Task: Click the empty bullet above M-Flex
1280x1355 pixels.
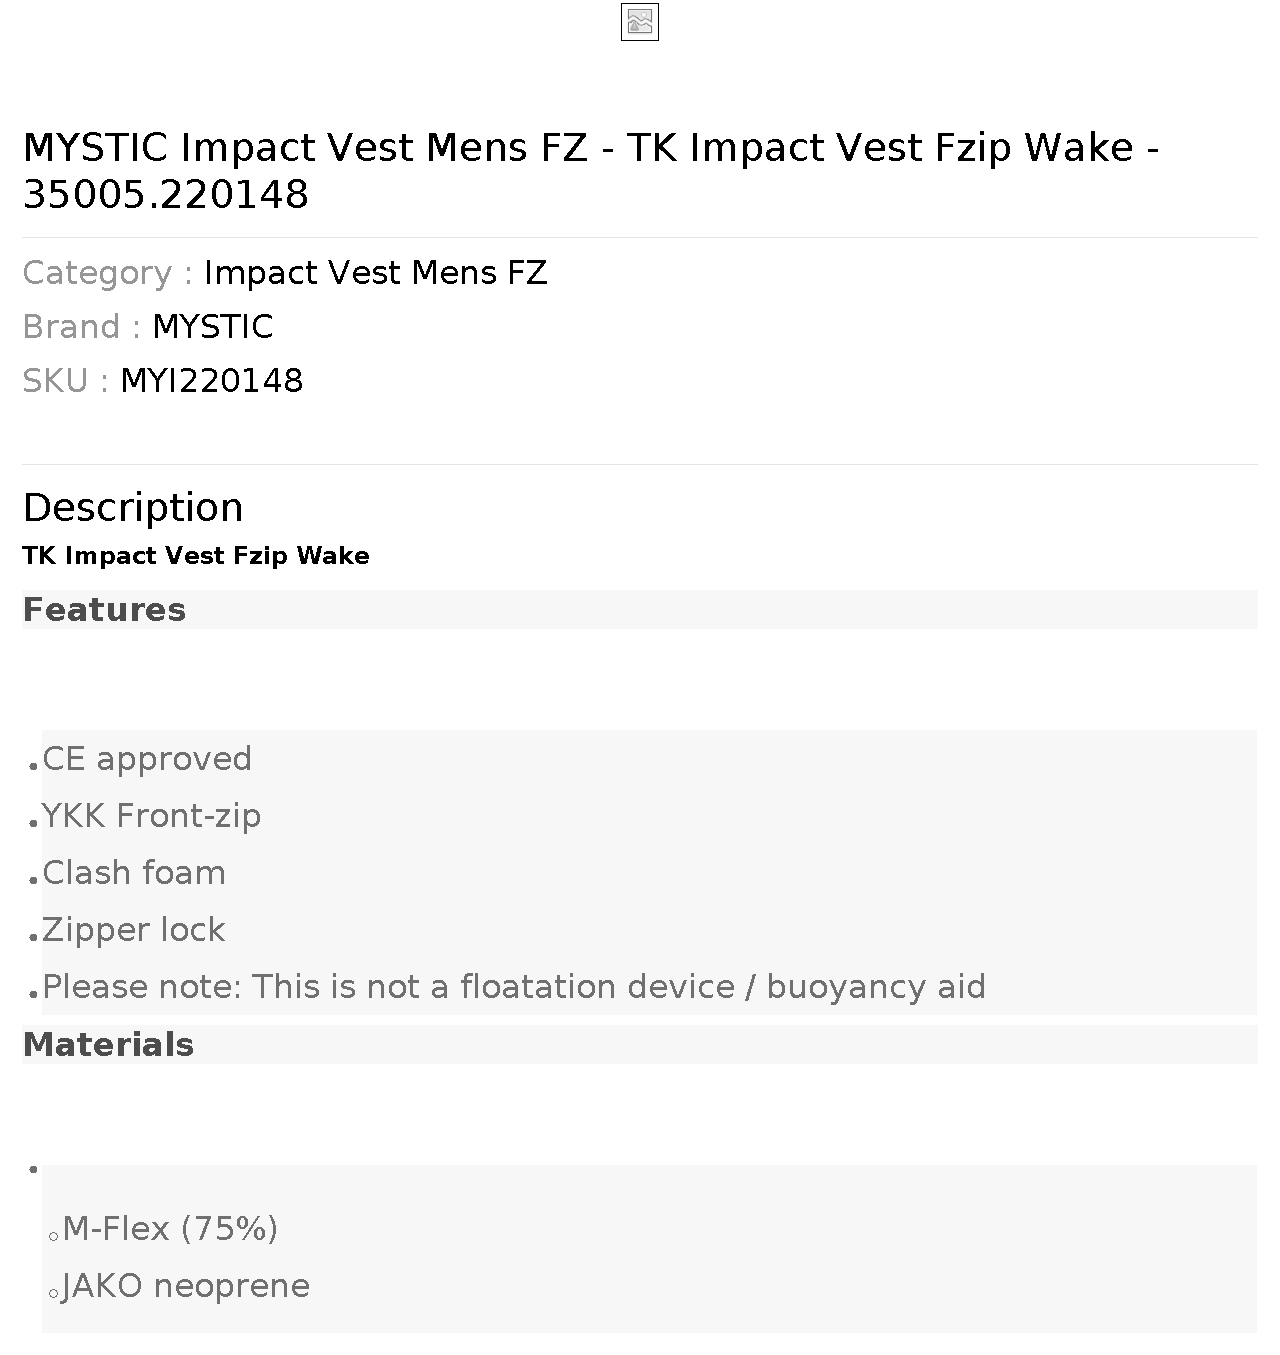Action: [34, 1169]
